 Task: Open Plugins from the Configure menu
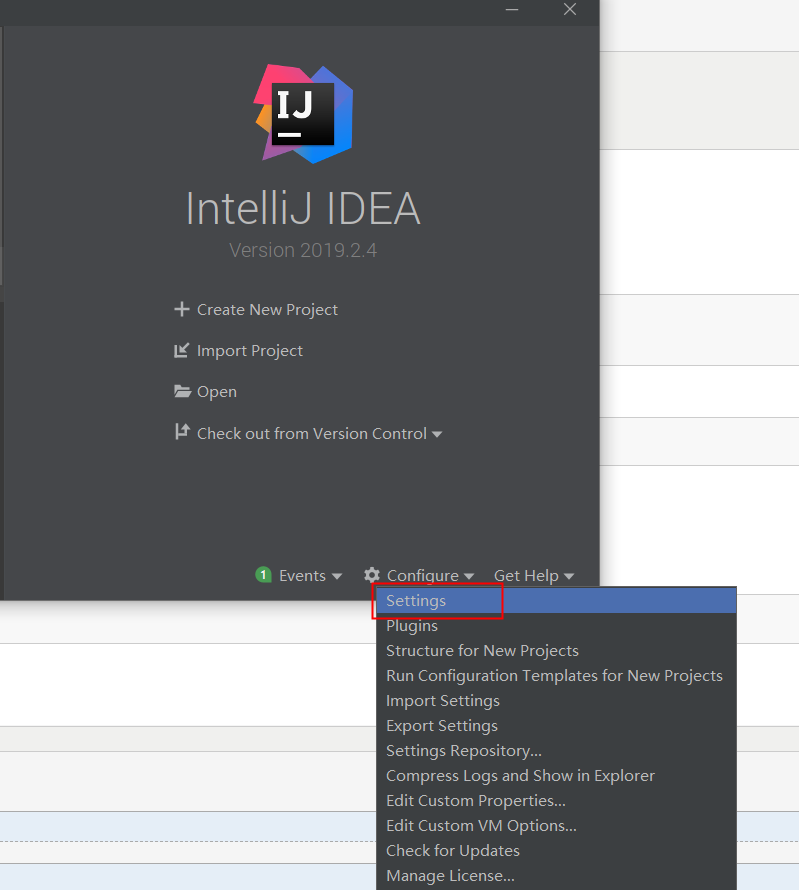pyautogui.click(x=556, y=625)
